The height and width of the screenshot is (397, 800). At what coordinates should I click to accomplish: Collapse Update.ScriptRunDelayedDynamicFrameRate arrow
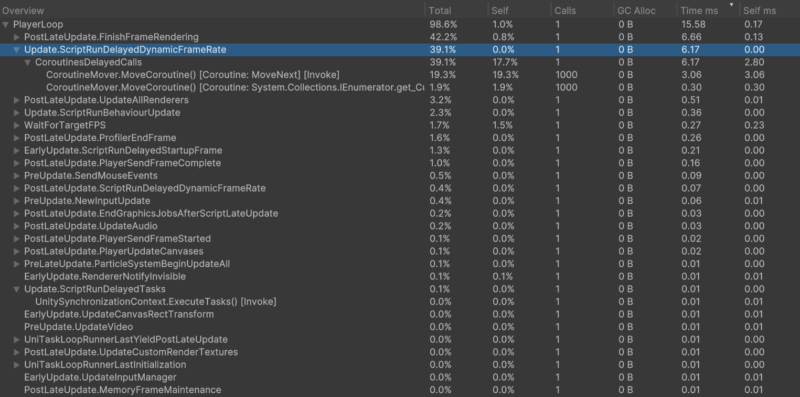pos(16,49)
